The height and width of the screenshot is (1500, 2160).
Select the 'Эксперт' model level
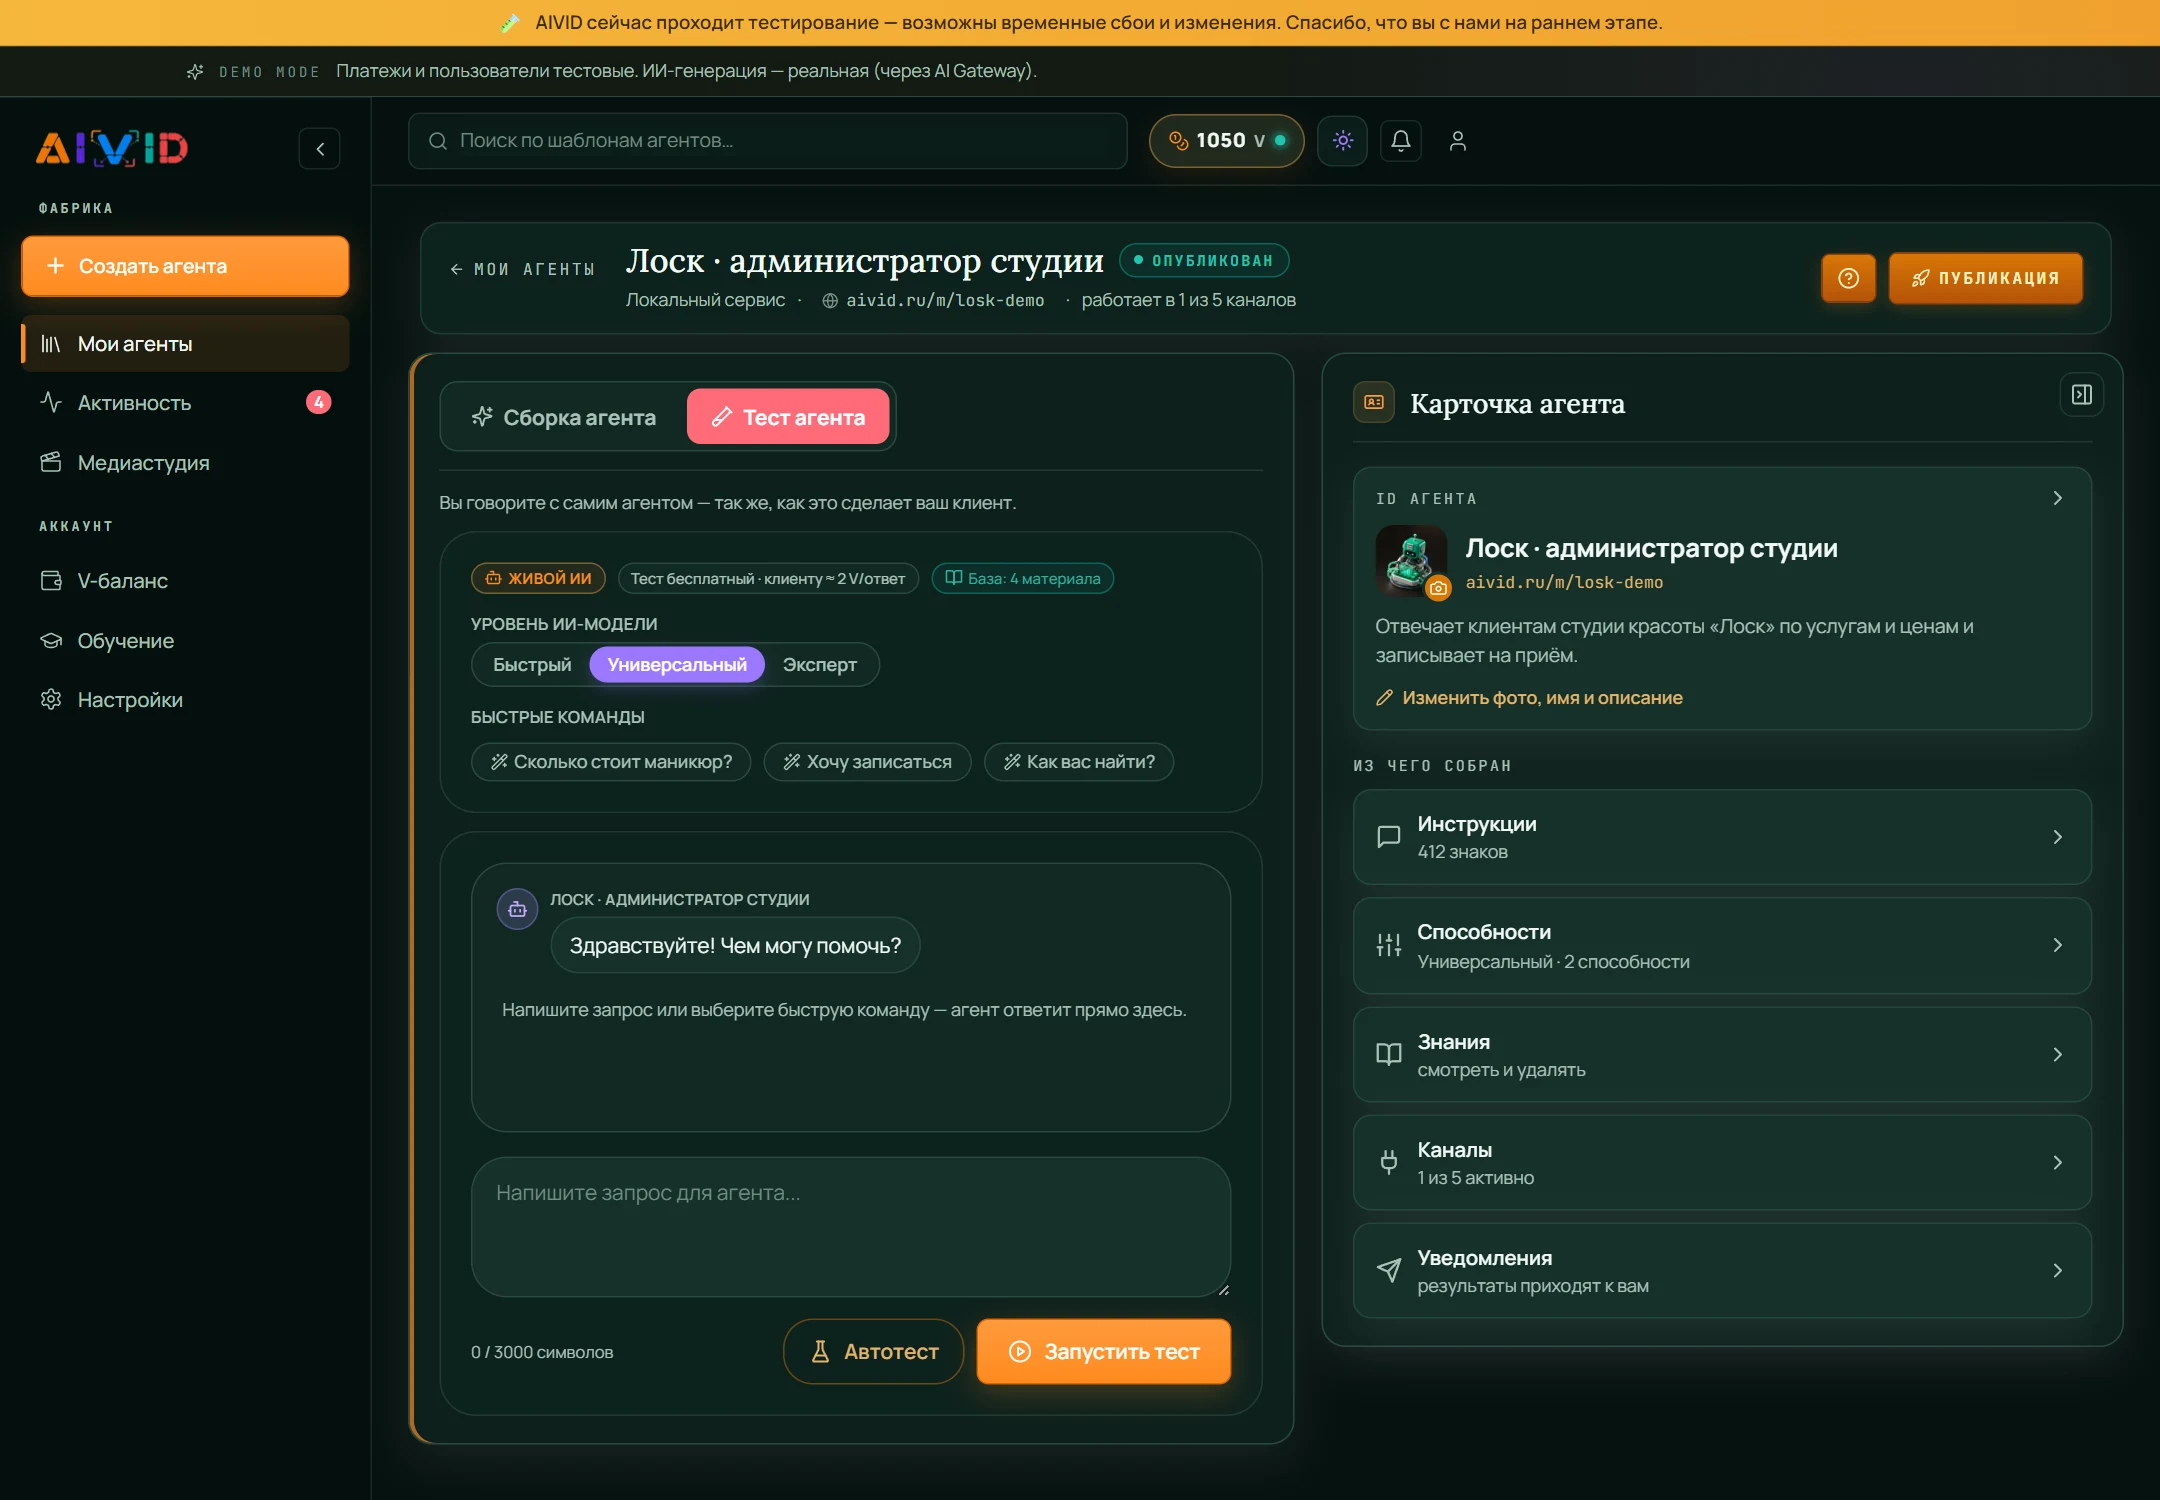tap(820, 665)
